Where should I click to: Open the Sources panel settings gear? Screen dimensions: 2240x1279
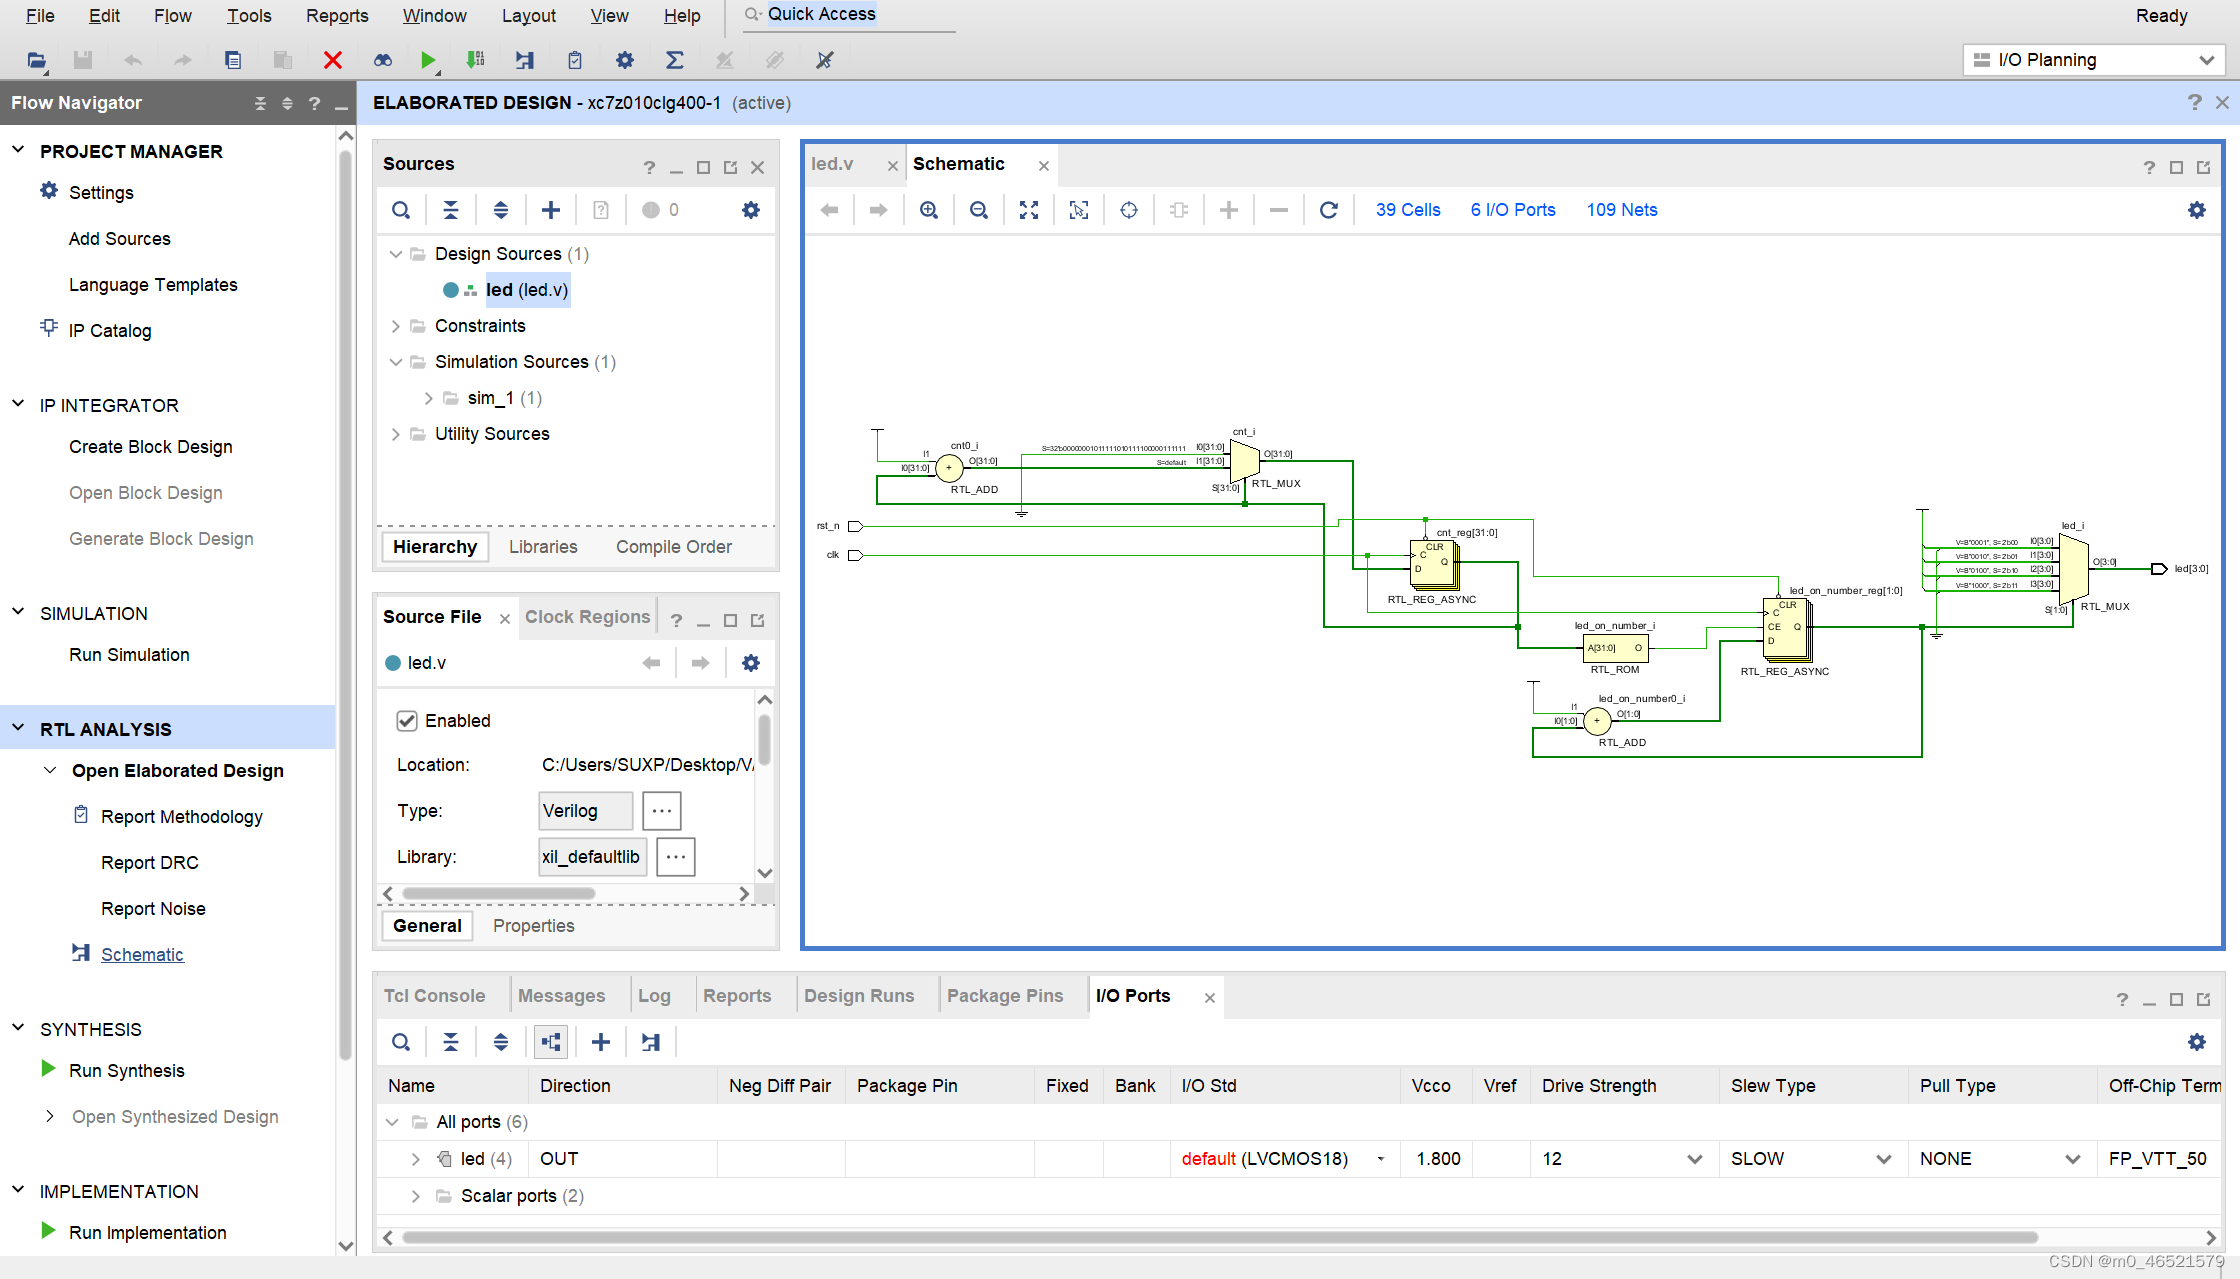(750, 210)
